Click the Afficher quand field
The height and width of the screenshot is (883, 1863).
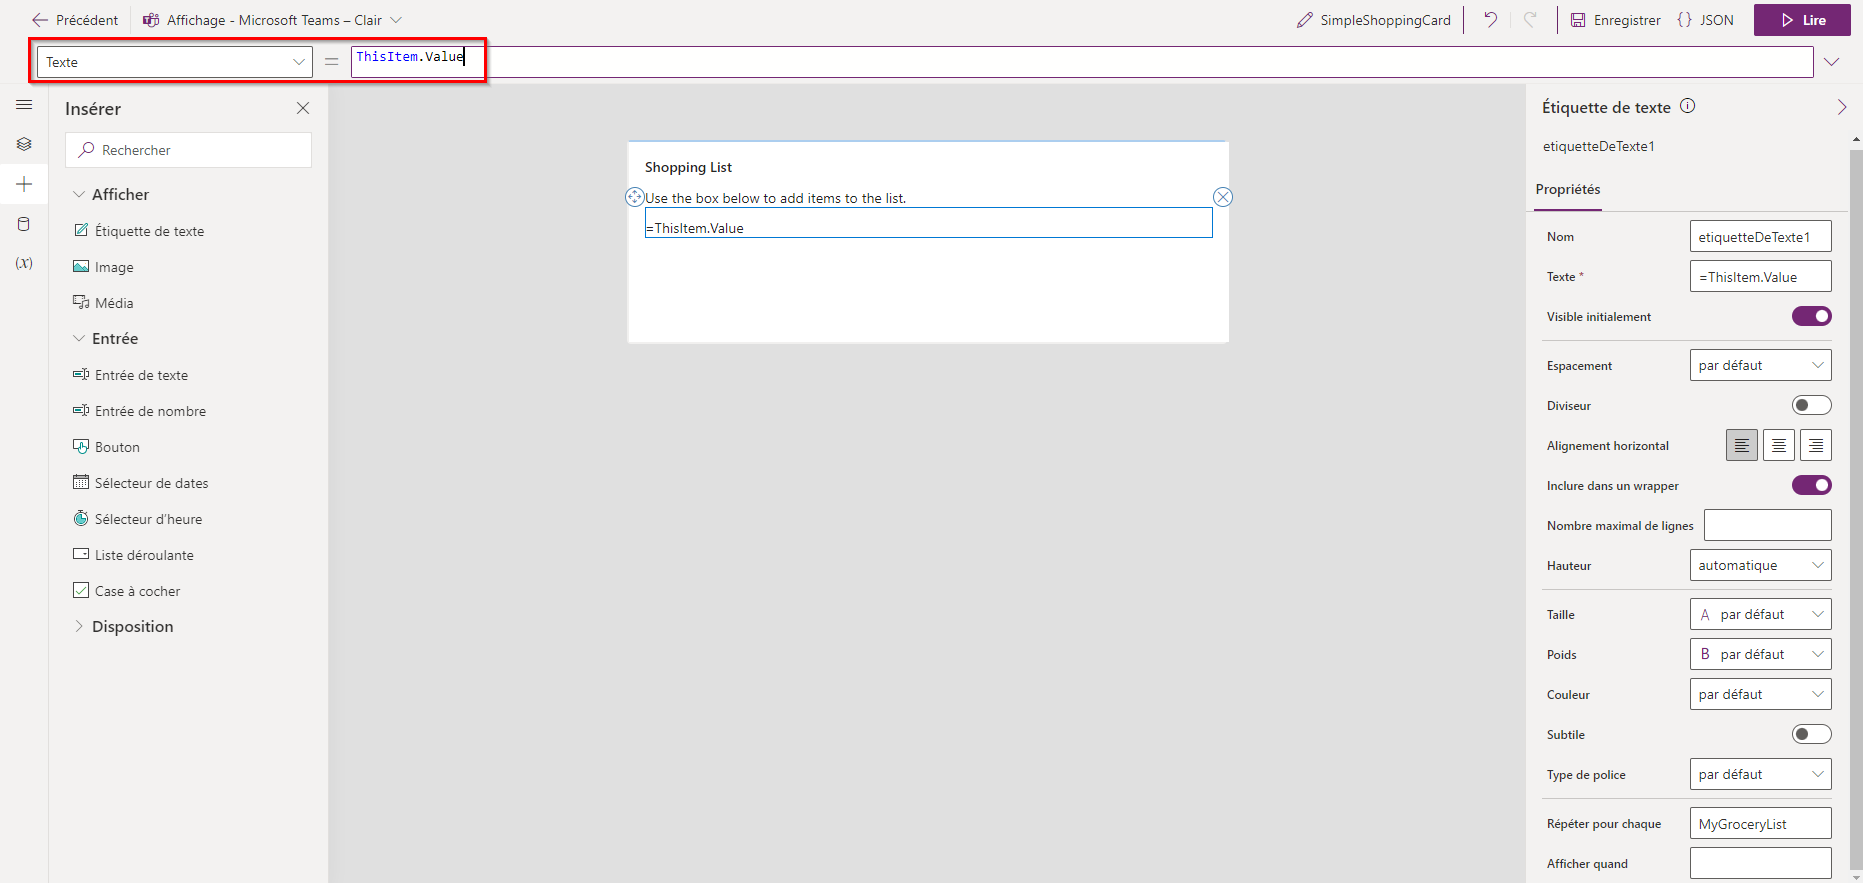click(x=1760, y=863)
